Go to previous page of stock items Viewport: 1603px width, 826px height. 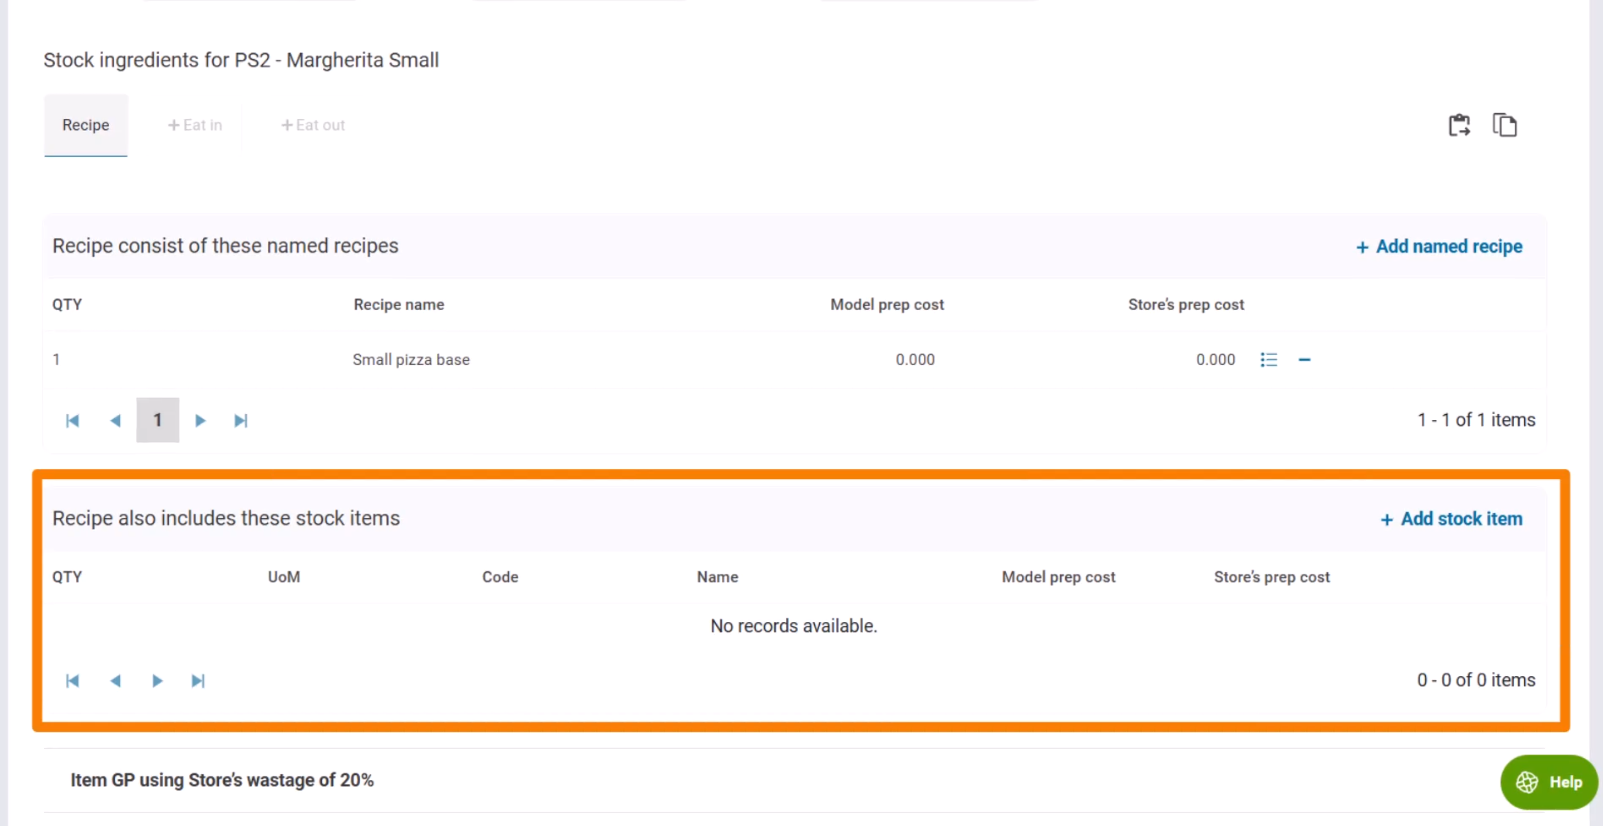pyautogui.click(x=115, y=681)
